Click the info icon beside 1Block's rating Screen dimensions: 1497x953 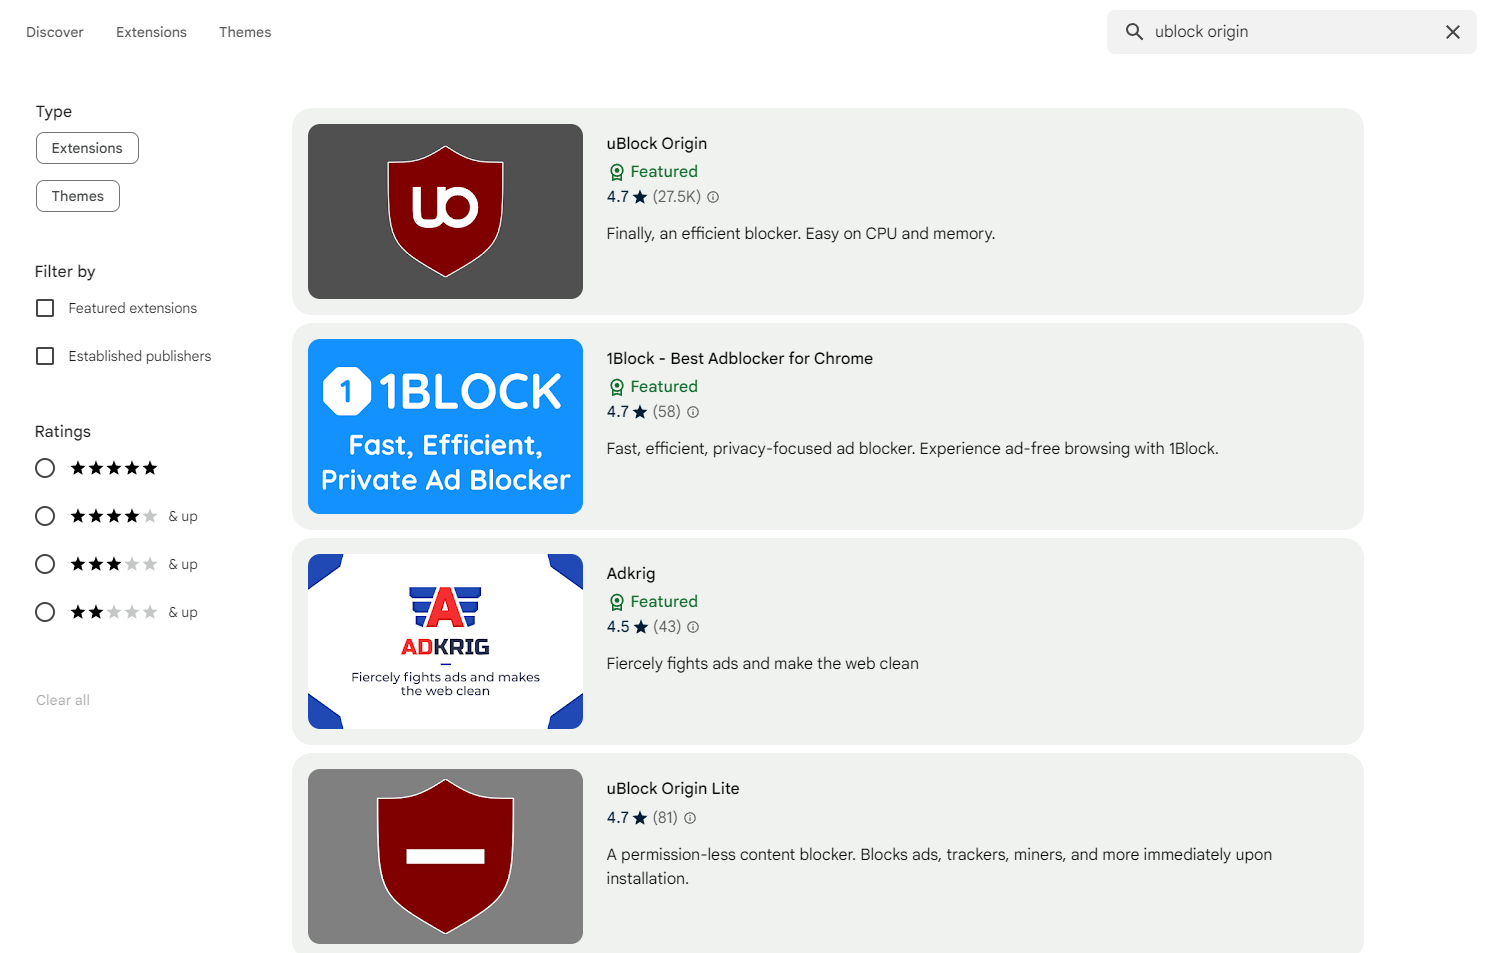(x=692, y=412)
